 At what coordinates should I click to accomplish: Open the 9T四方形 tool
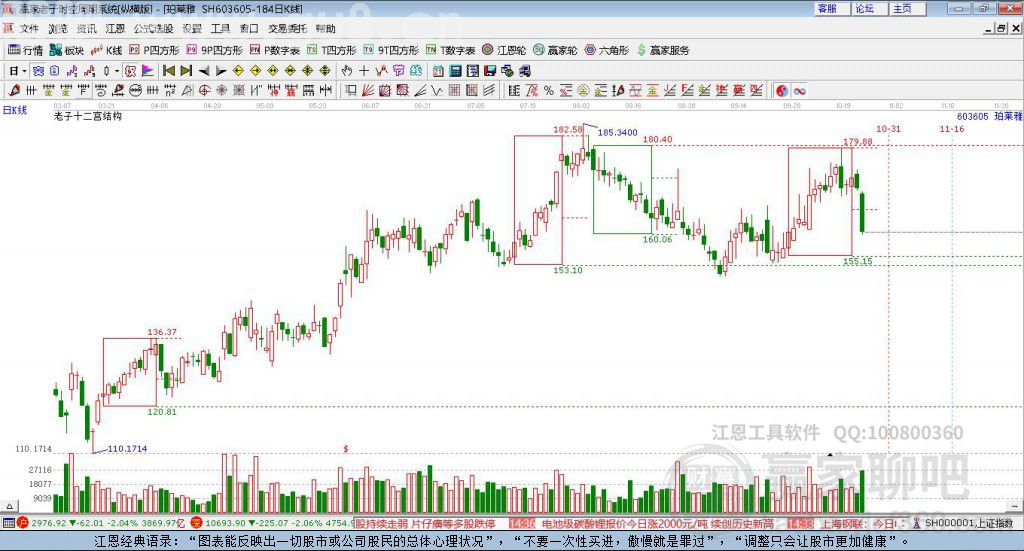click(391, 50)
